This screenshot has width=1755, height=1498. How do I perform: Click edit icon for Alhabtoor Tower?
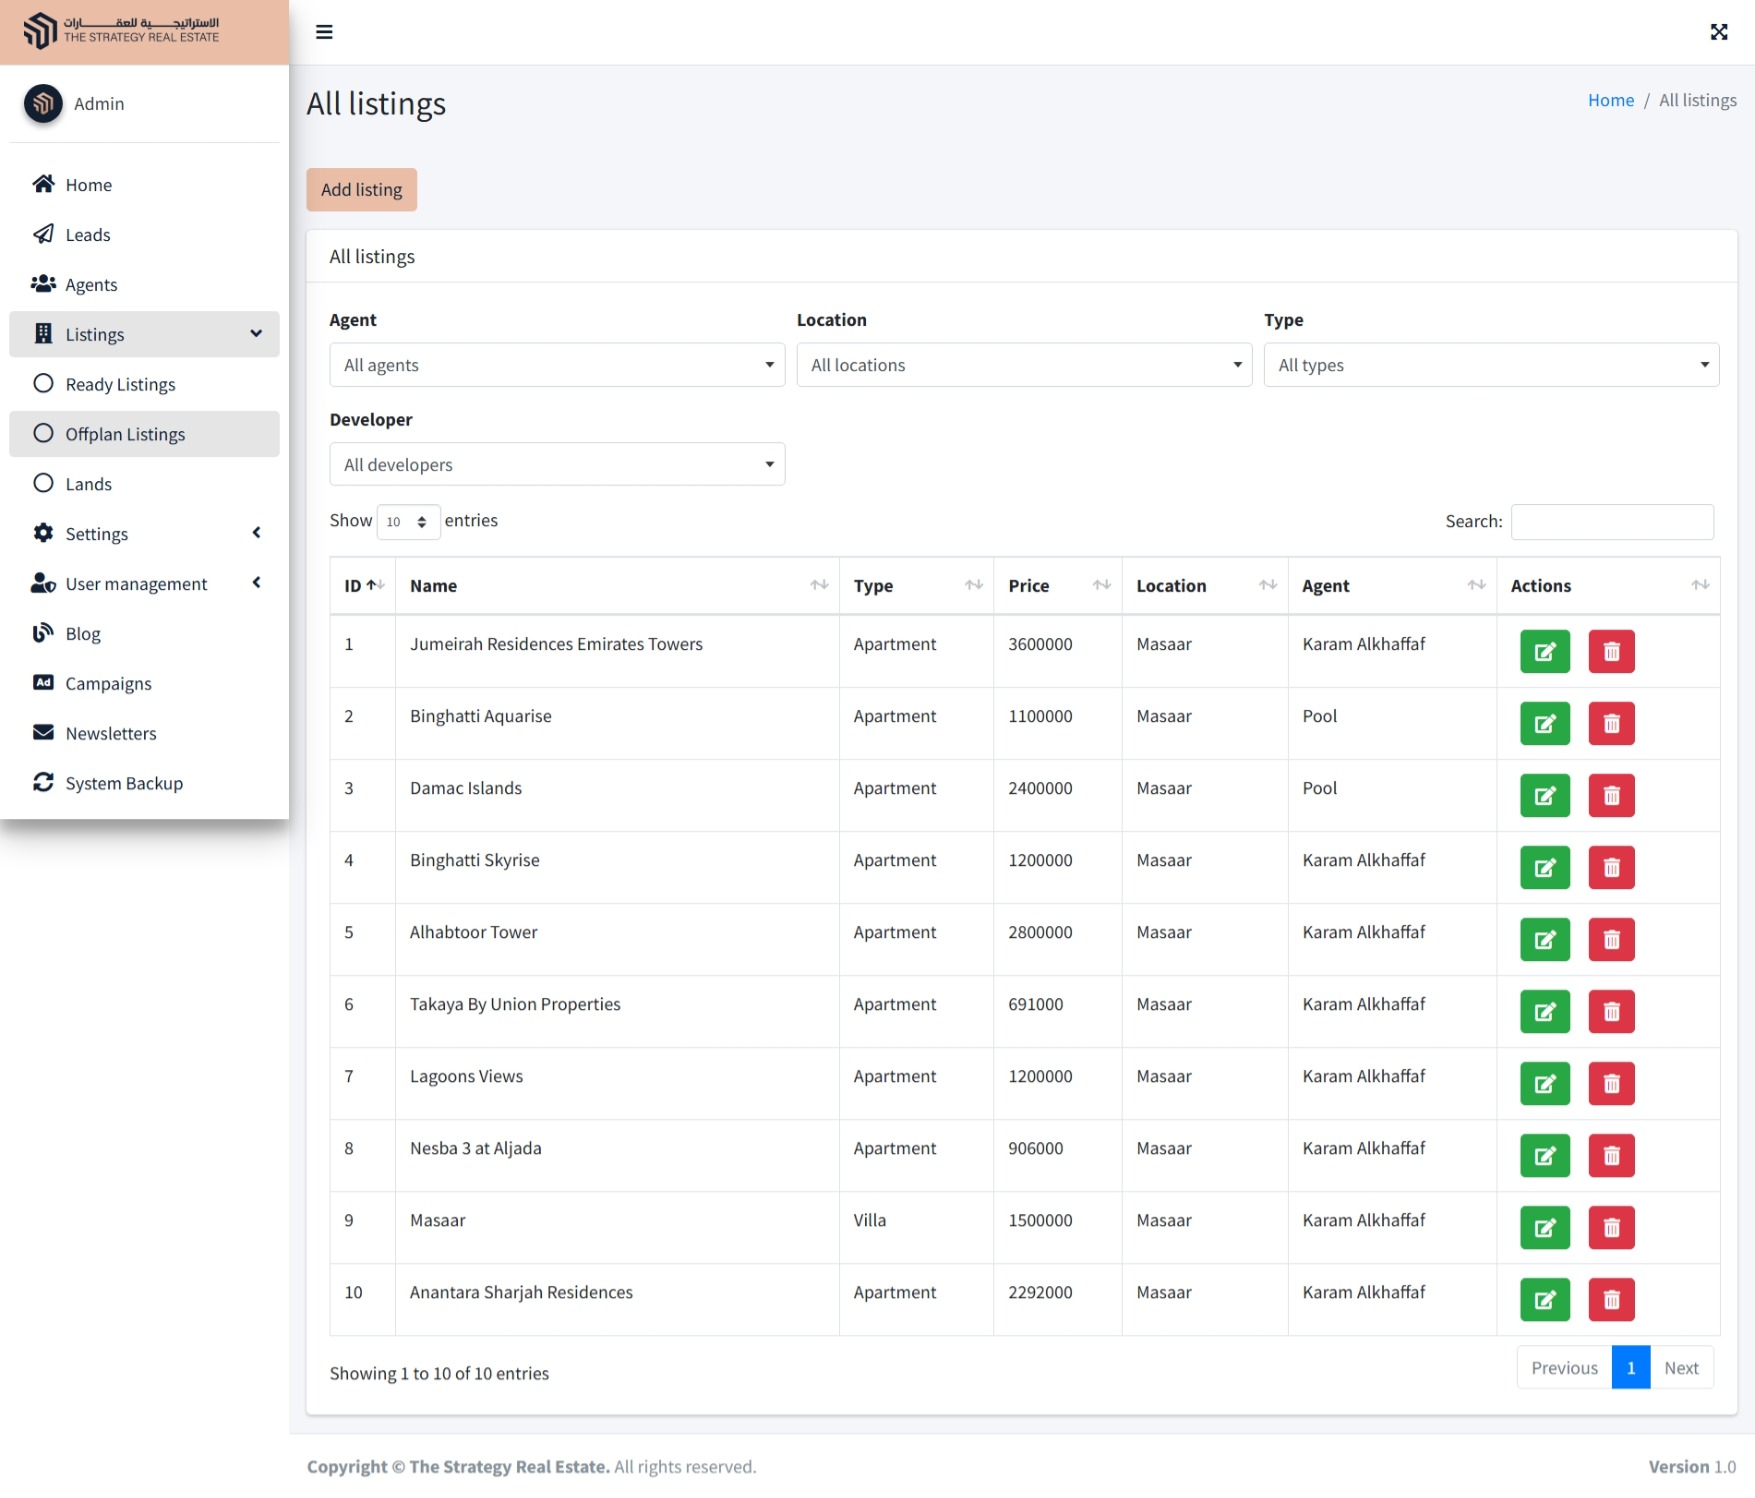(x=1544, y=940)
